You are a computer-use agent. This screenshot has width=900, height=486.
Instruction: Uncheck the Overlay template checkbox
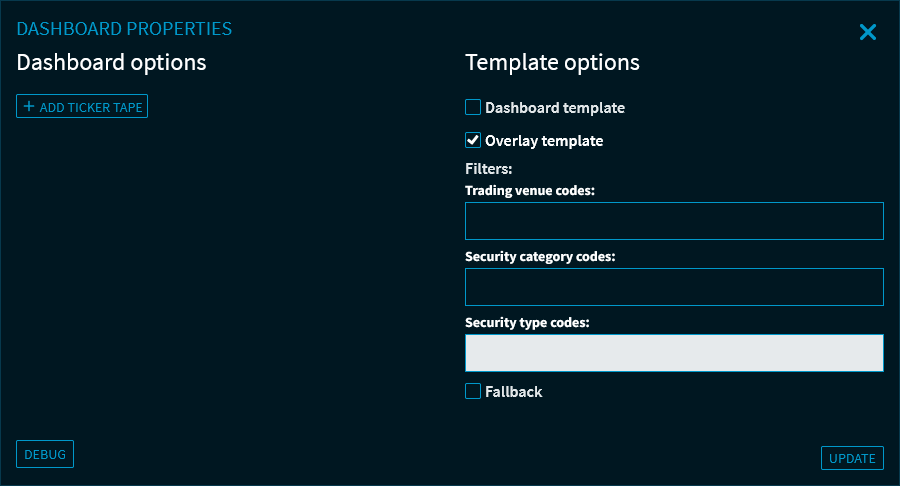pos(473,141)
